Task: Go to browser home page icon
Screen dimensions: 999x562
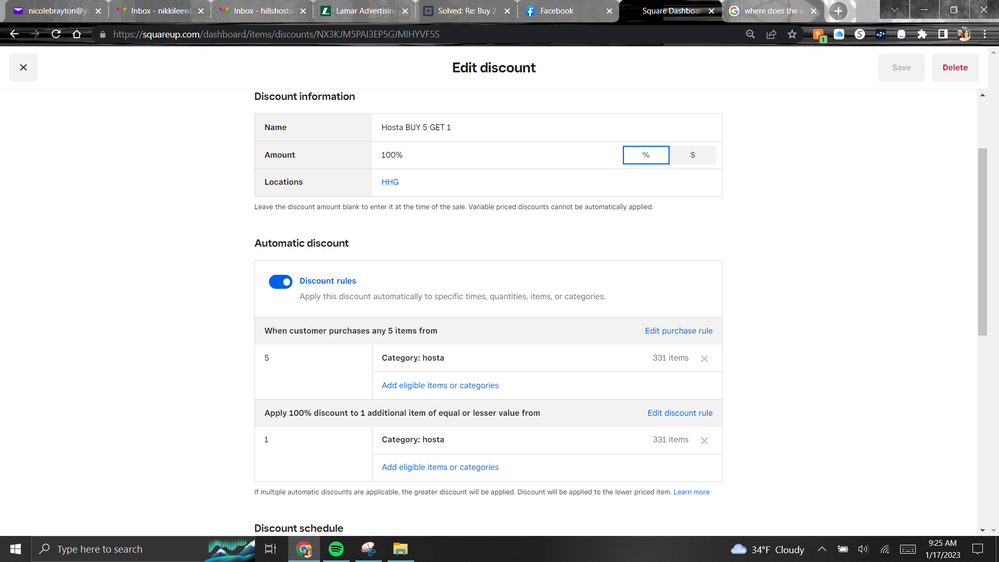Action: [x=77, y=34]
